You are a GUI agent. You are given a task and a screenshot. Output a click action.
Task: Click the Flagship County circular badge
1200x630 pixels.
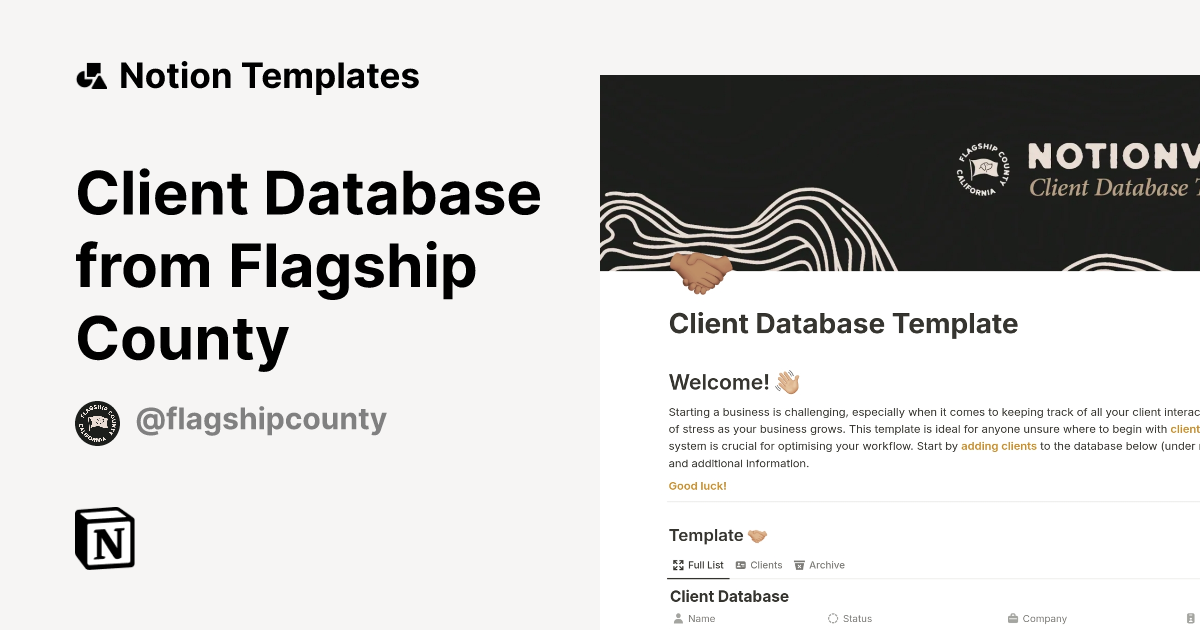click(97, 424)
